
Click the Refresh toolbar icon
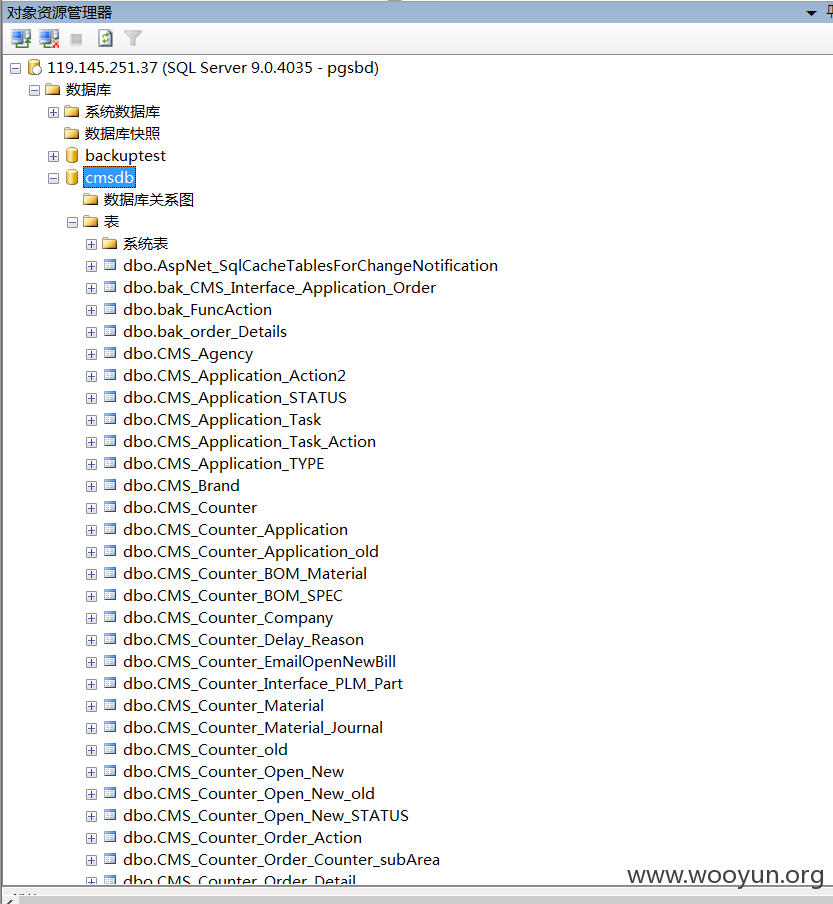105,39
